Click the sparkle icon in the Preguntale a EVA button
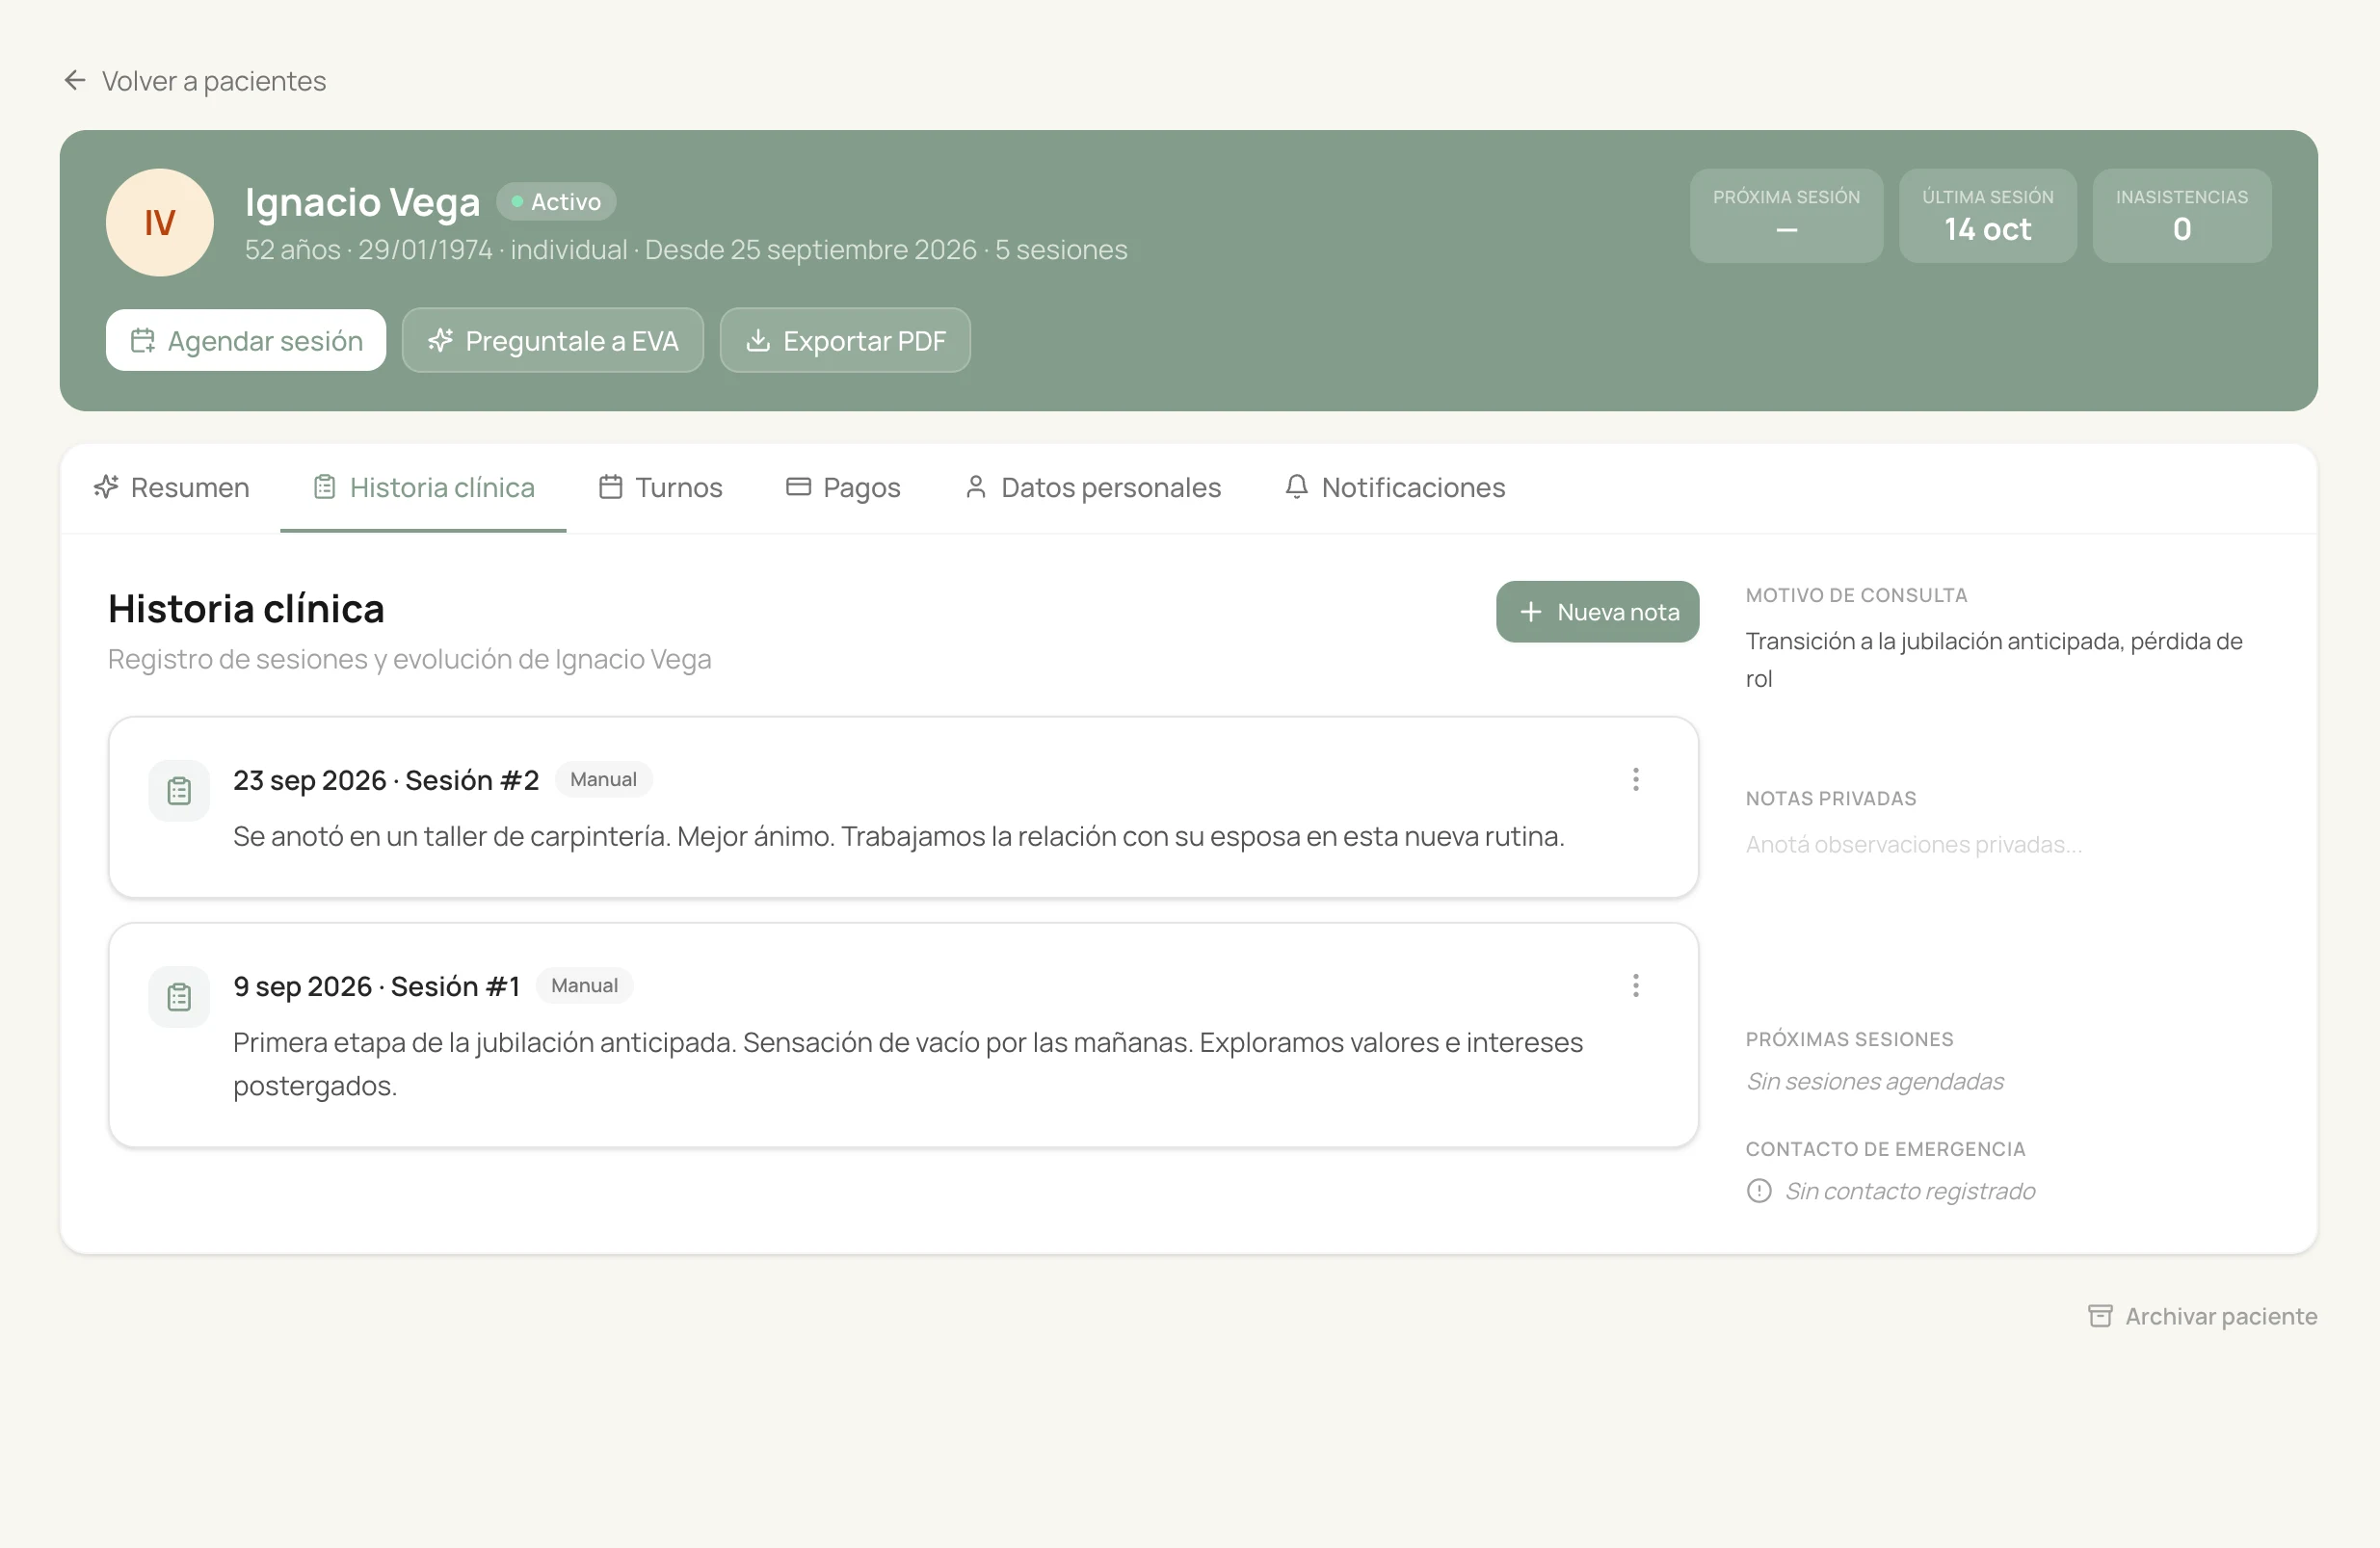2380x1548 pixels. (440, 341)
